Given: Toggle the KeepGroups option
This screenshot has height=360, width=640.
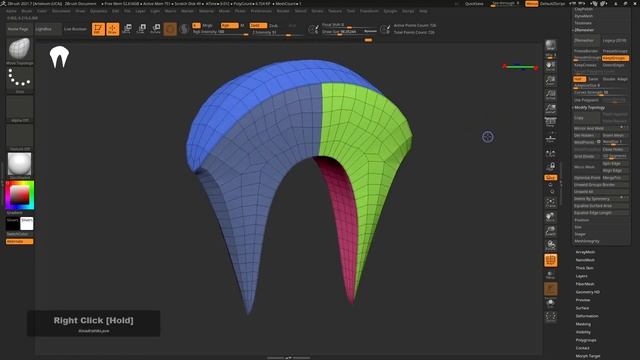Looking at the screenshot, I should pyautogui.click(x=615, y=58).
